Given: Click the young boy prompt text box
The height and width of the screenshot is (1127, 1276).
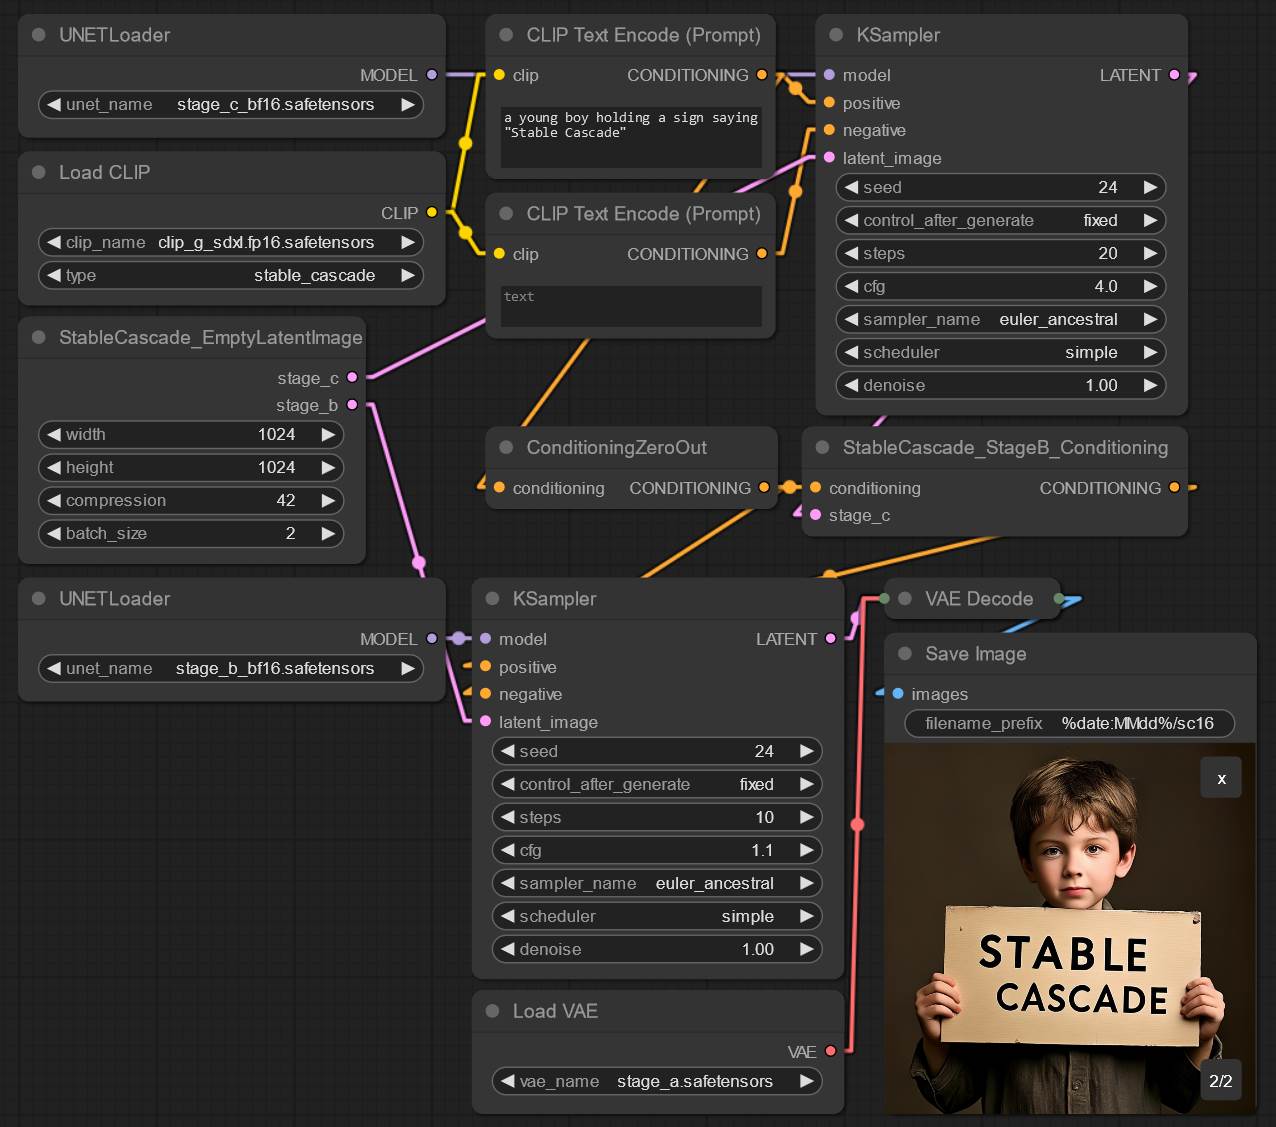Looking at the screenshot, I should [x=631, y=137].
